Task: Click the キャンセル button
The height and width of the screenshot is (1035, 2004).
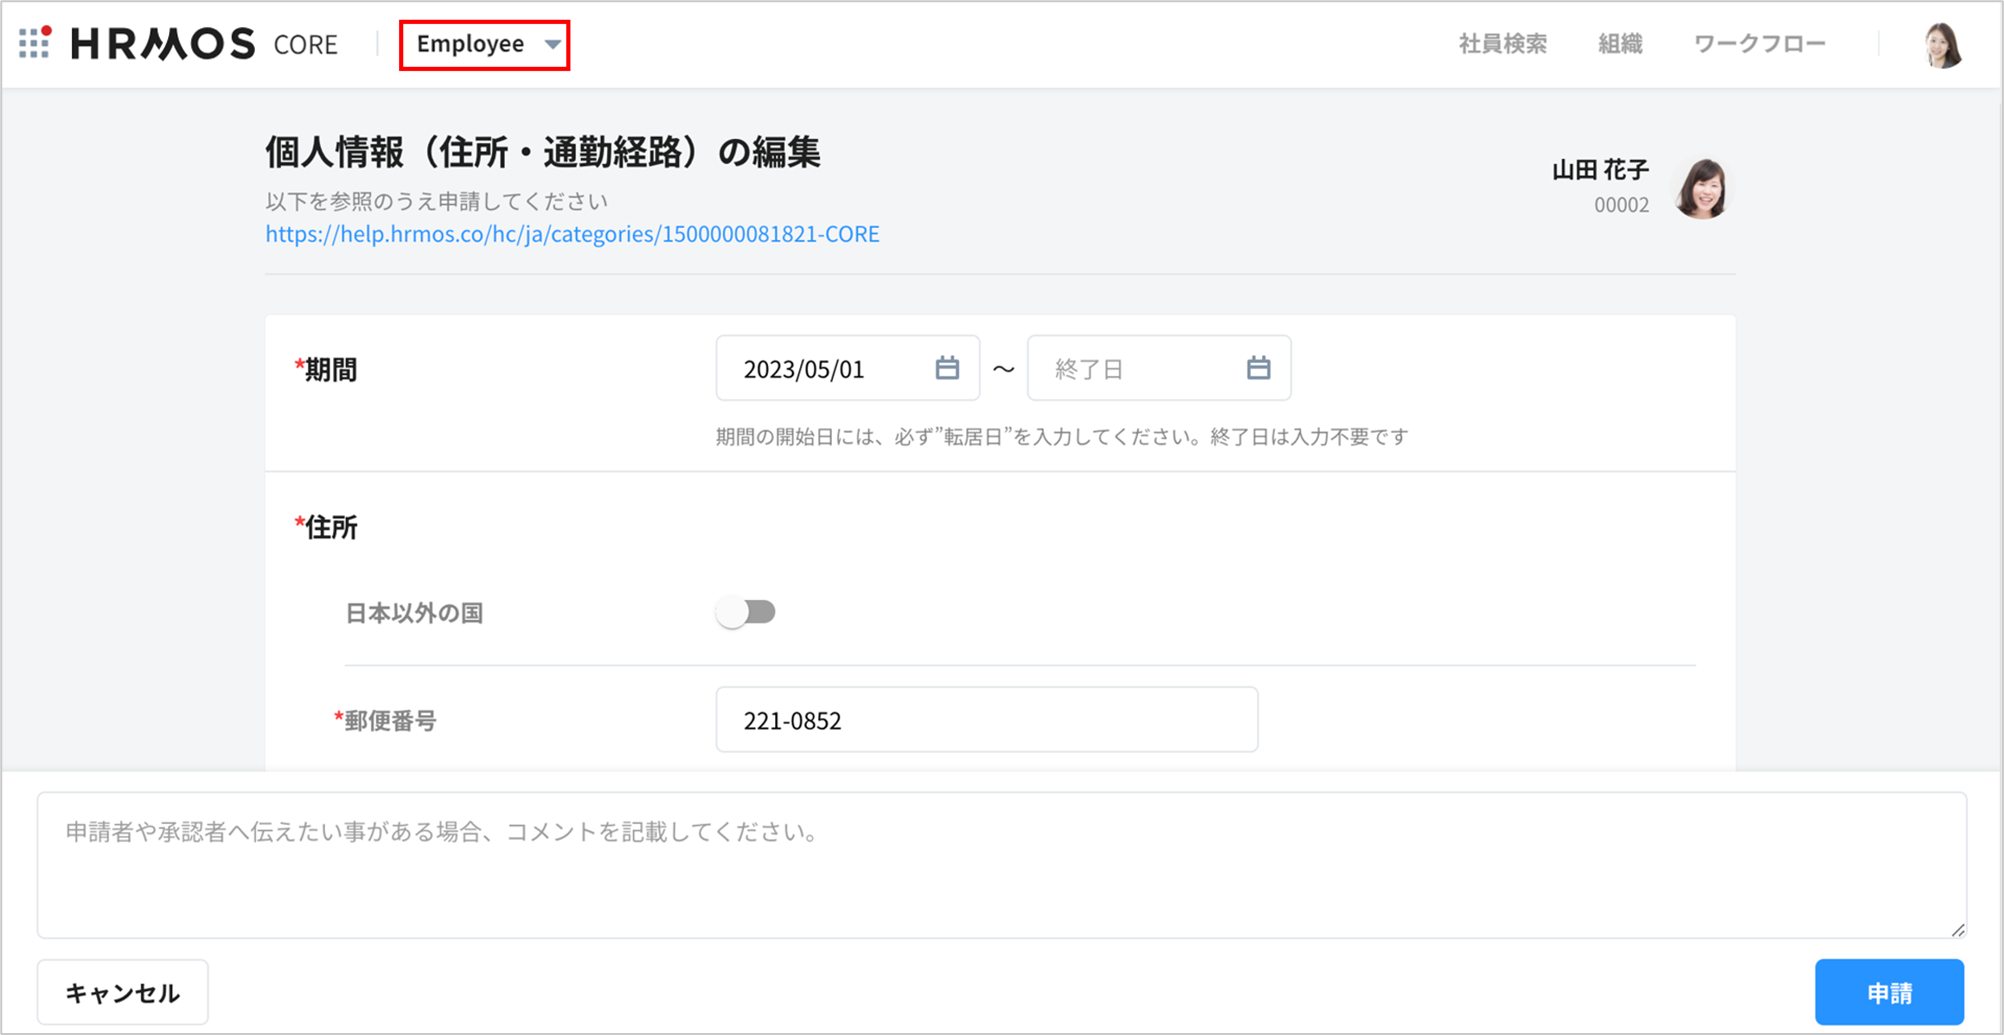Action: (x=123, y=992)
